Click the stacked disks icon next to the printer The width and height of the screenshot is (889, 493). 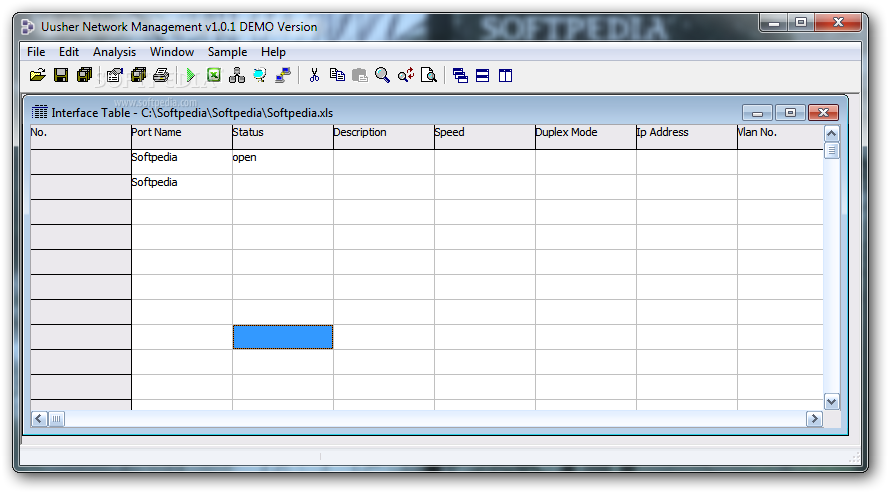coord(138,75)
